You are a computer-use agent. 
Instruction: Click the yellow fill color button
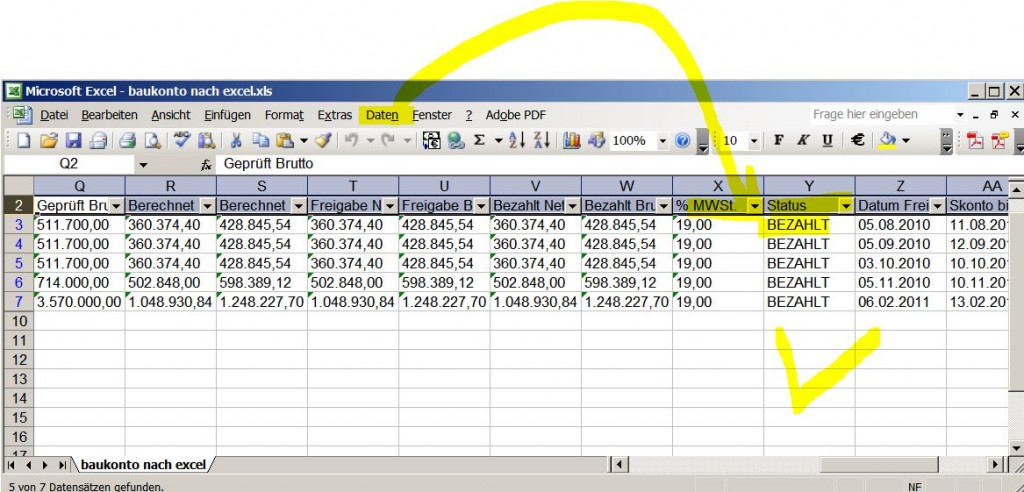pos(887,141)
